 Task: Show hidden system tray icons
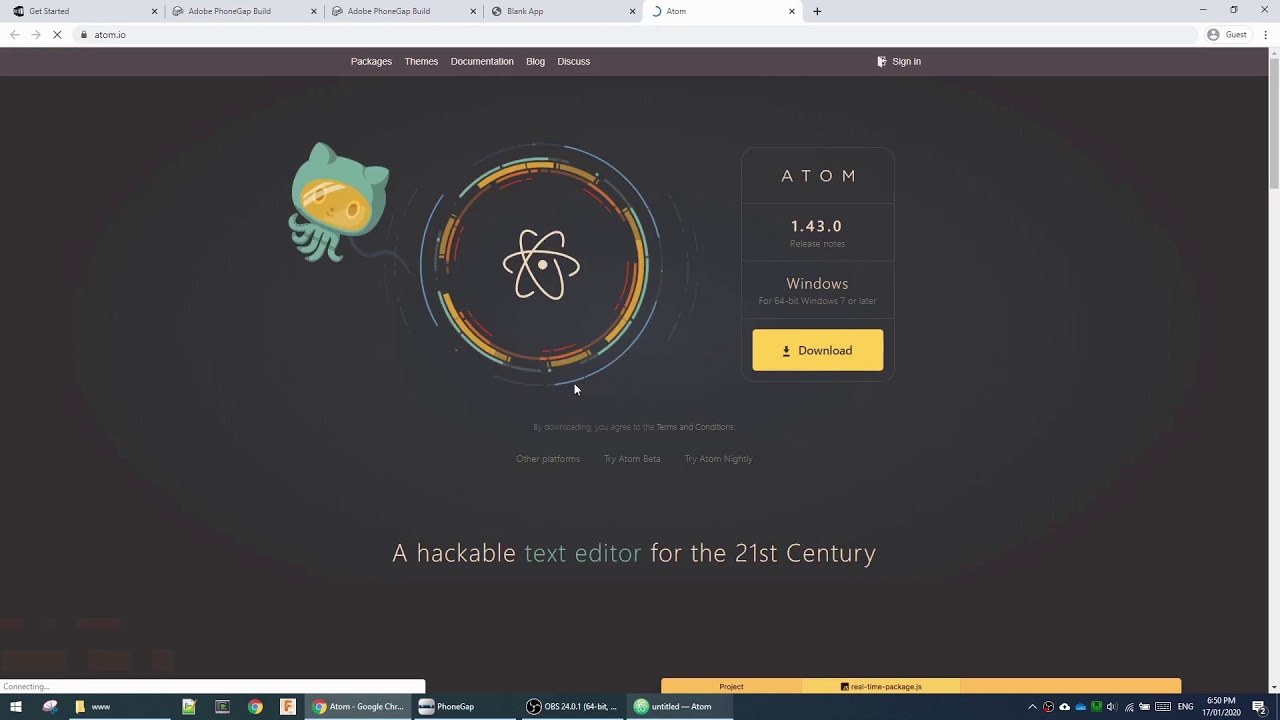(1032, 707)
